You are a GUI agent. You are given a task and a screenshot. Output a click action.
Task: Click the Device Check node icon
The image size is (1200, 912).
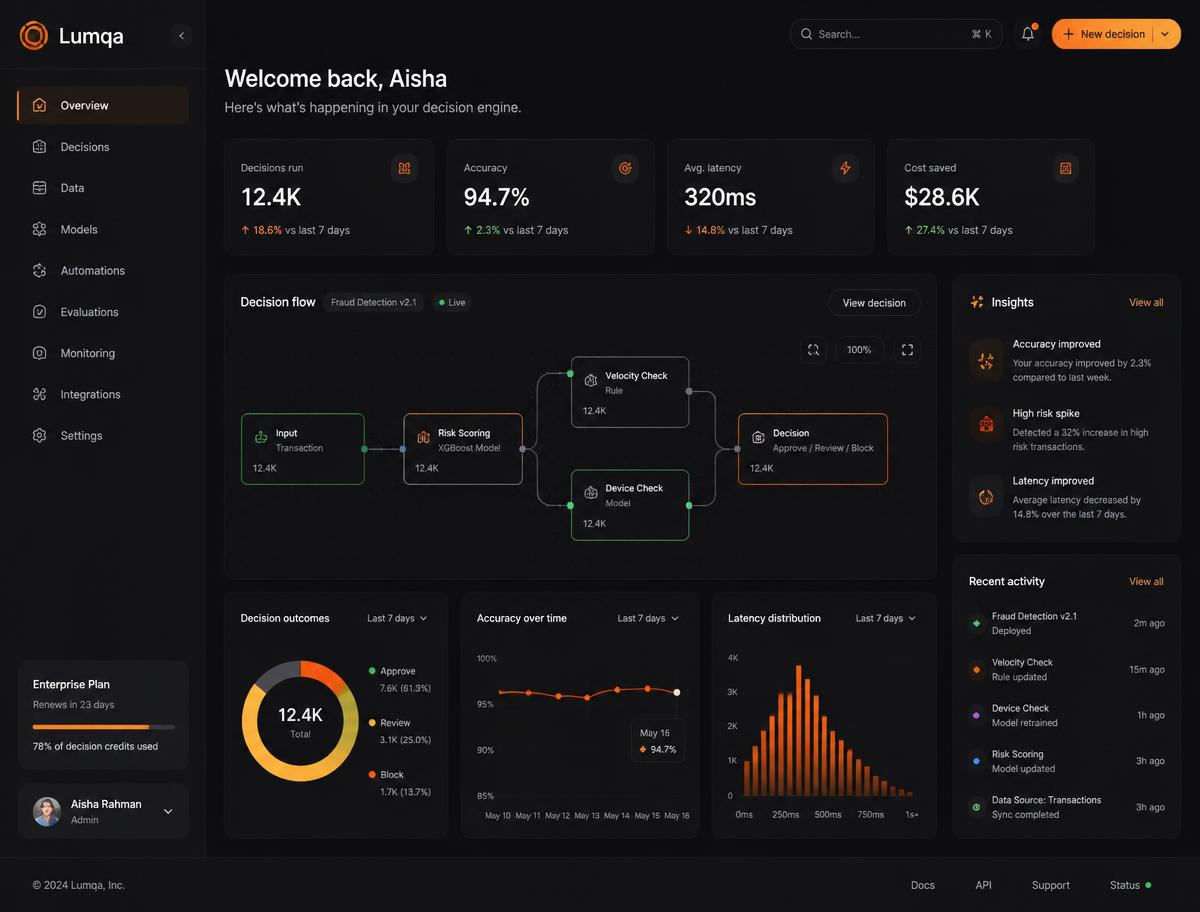tap(591, 493)
